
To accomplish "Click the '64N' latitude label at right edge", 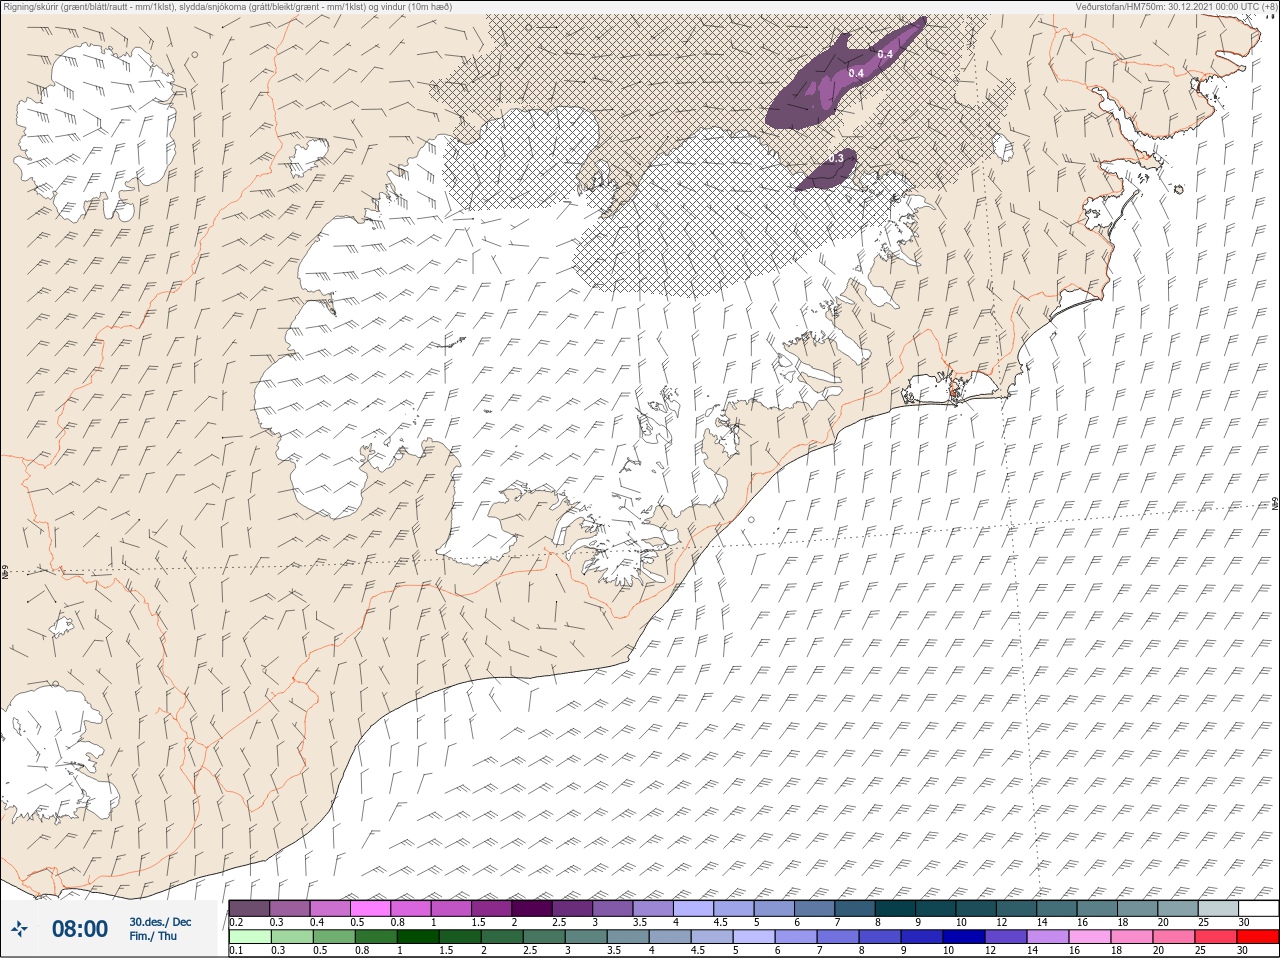I will click(x=1274, y=505).
